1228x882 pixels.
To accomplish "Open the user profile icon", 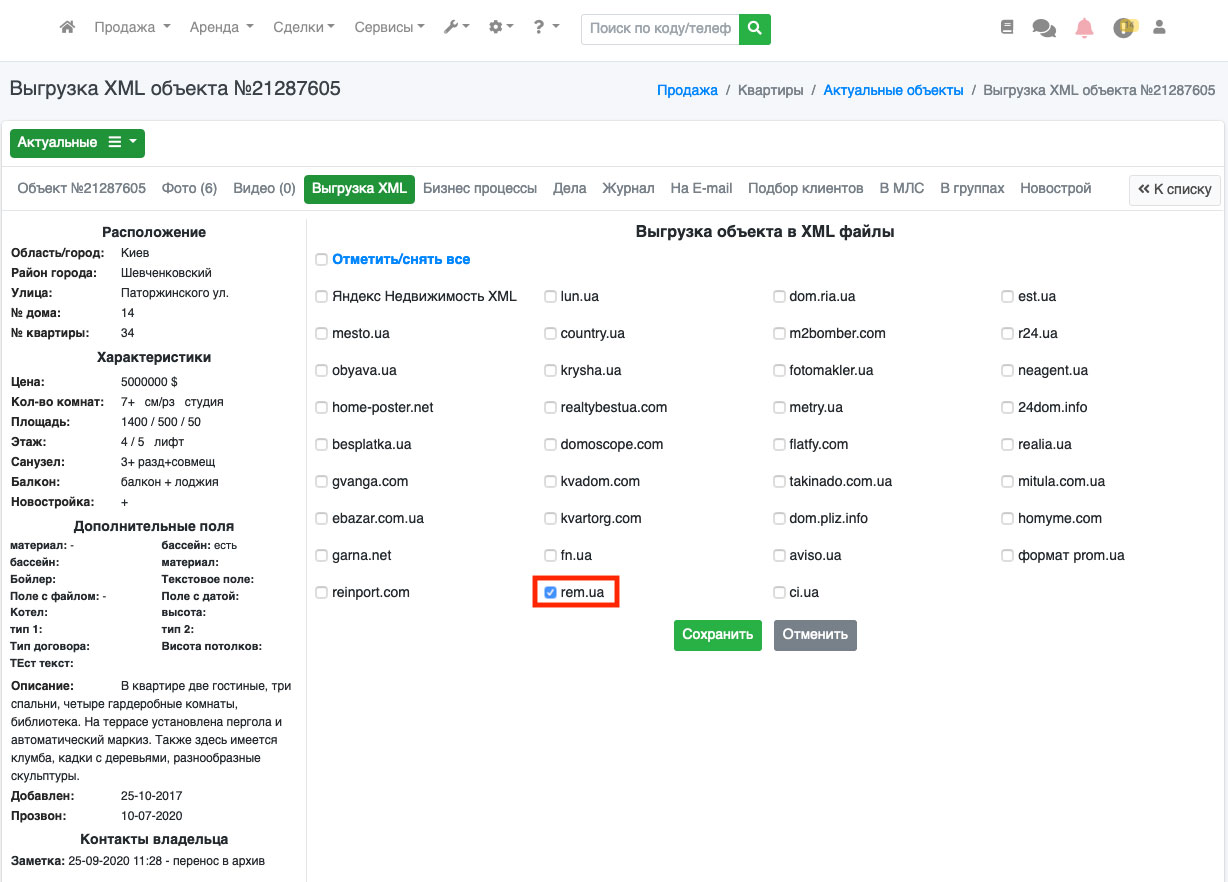I will coord(1160,28).
